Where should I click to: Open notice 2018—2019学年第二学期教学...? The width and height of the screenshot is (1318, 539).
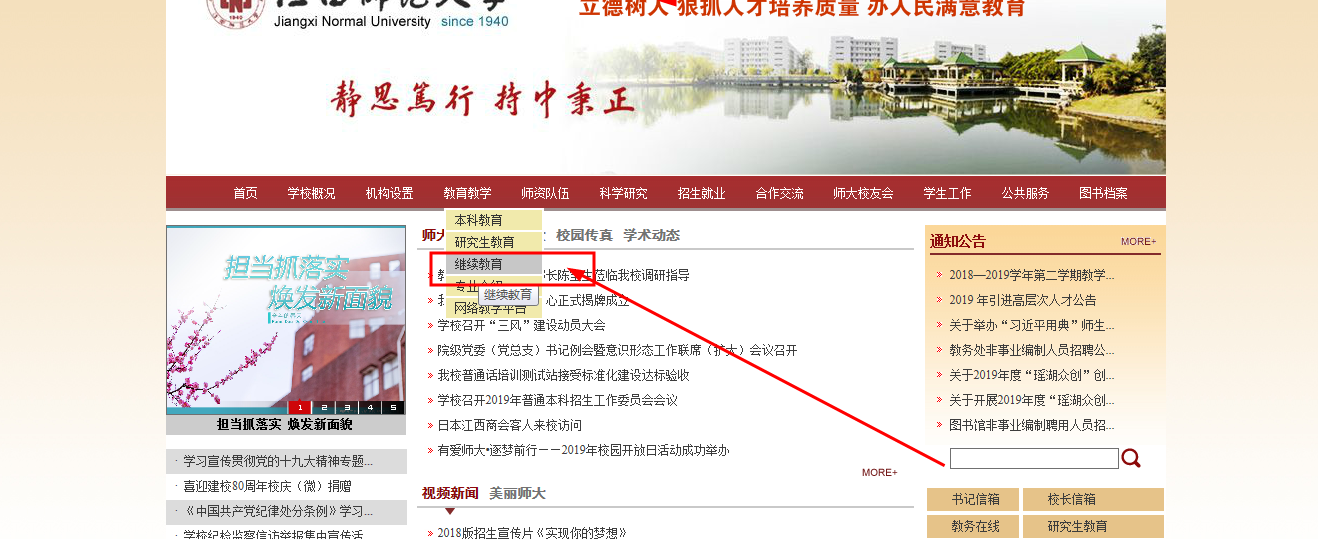click(x=1031, y=275)
